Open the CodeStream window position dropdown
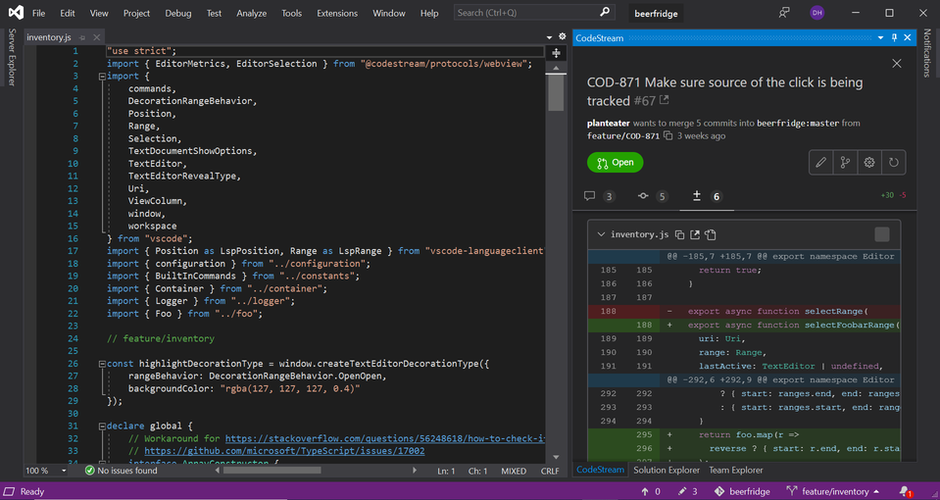The width and height of the screenshot is (940, 500). click(881, 38)
